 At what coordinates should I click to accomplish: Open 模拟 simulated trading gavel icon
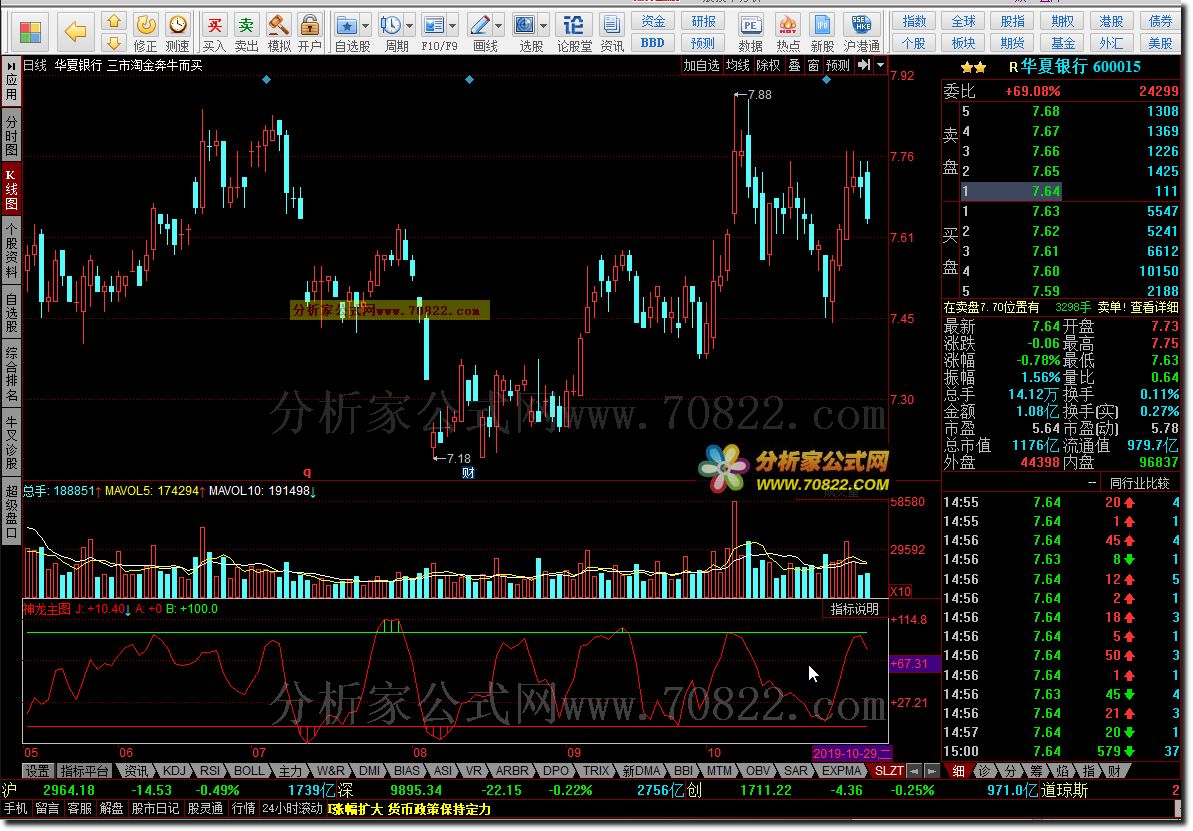tap(278, 33)
